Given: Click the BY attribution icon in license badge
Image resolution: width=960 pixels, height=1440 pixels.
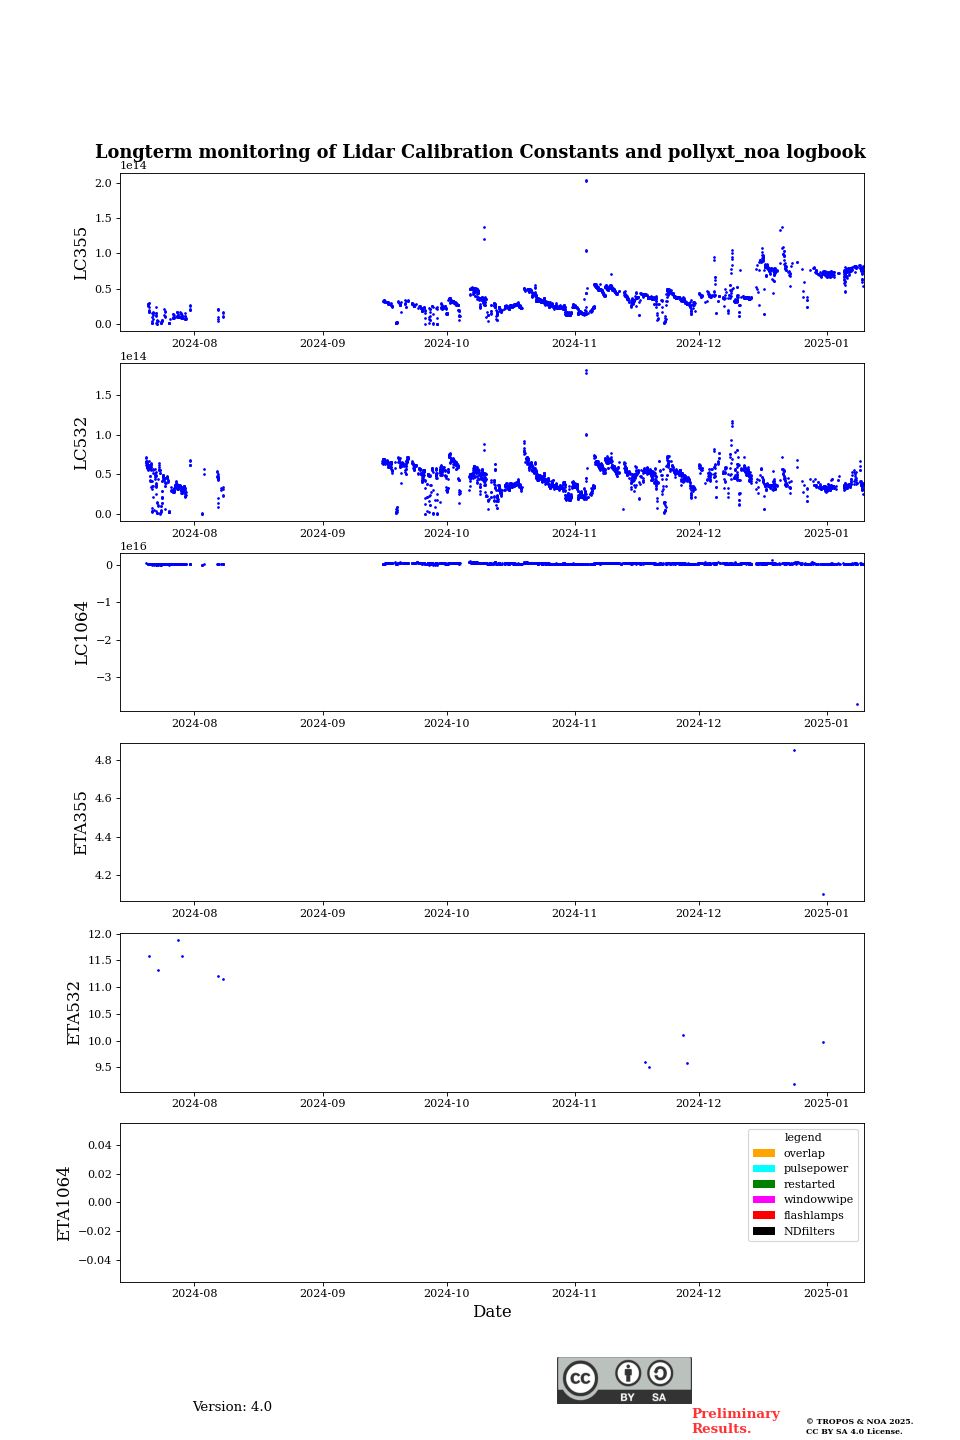Looking at the screenshot, I should 628,1373.
